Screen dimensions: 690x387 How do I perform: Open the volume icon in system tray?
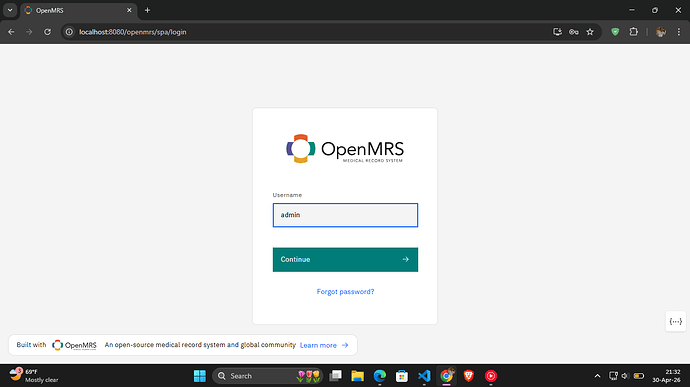click(x=625, y=376)
